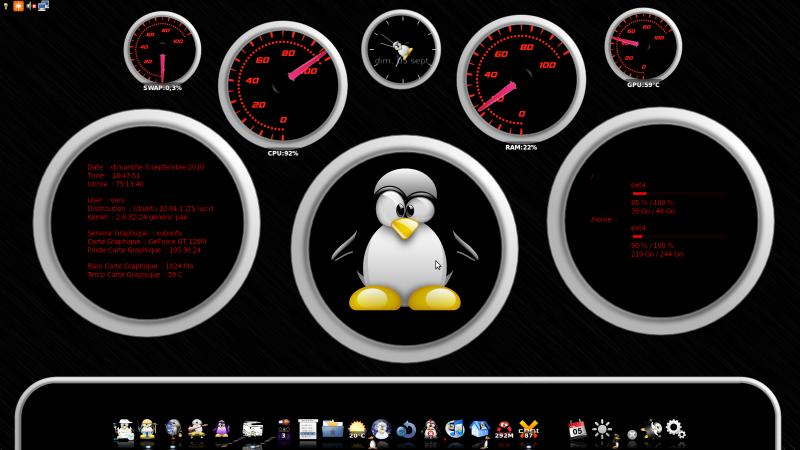Screen dimensions: 800x450
Task: Click the blue circular arrow dock icon
Action: [x=407, y=430]
